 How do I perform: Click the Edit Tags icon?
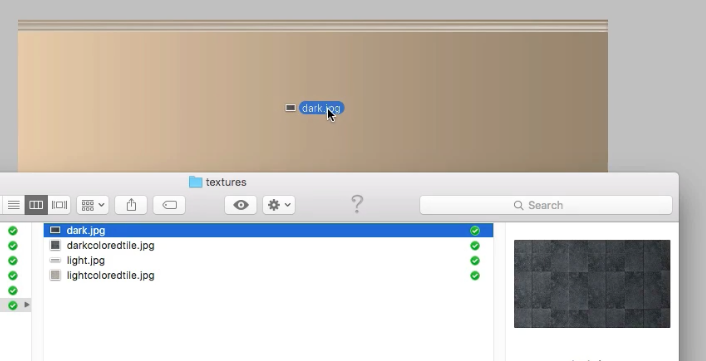169,205
